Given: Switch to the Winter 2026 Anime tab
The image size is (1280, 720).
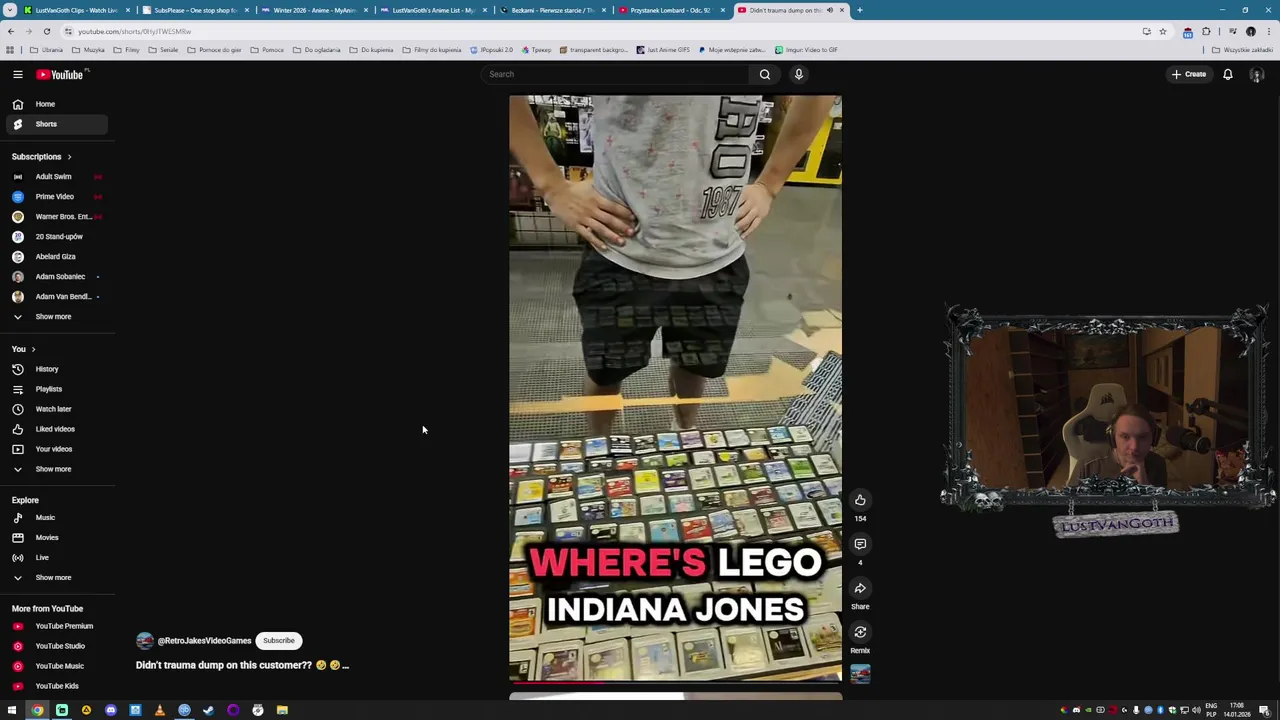Looking at the screenshot, I should tap(314, 10).
